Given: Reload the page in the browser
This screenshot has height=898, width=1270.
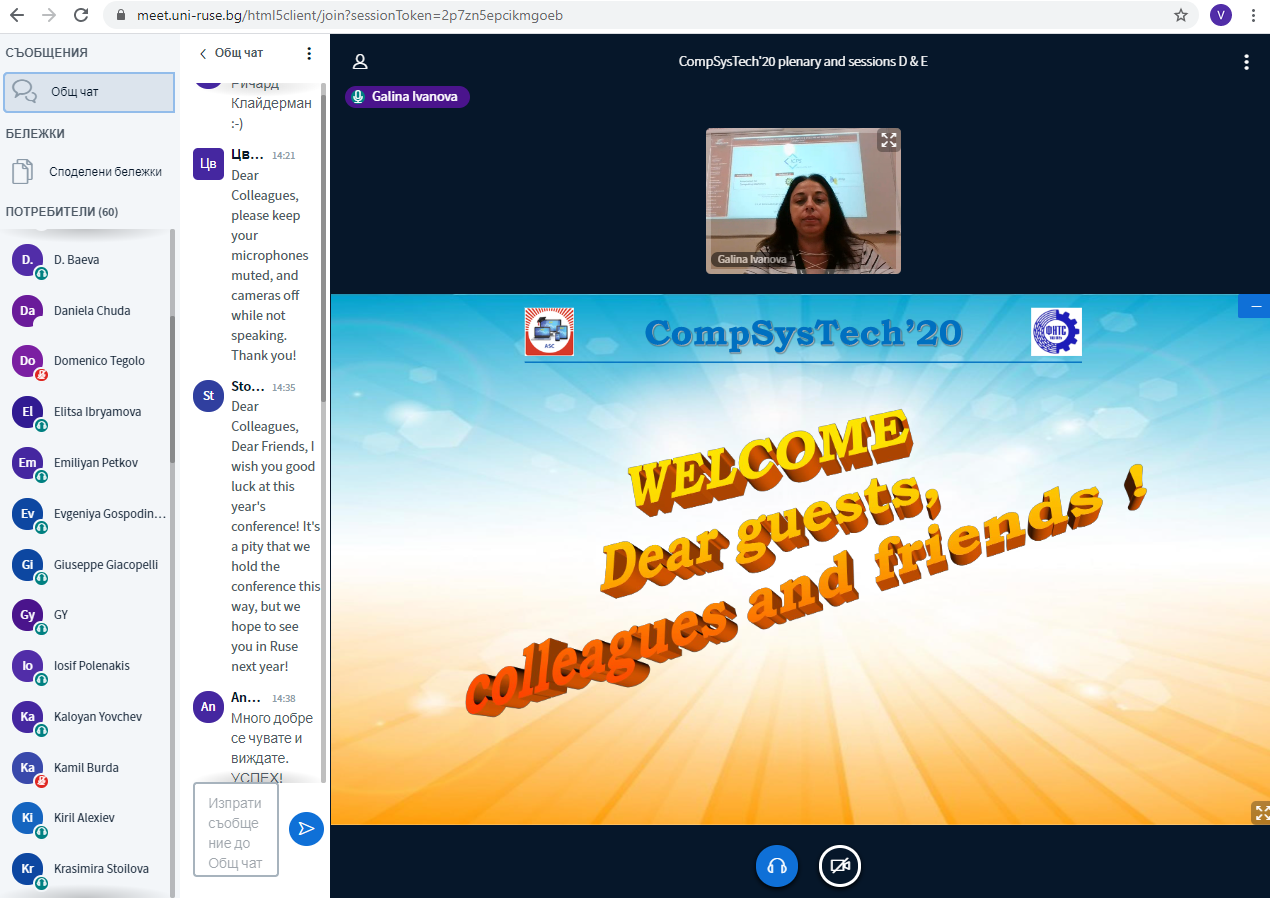Looking at the screenshot, I should click(81, 15).
